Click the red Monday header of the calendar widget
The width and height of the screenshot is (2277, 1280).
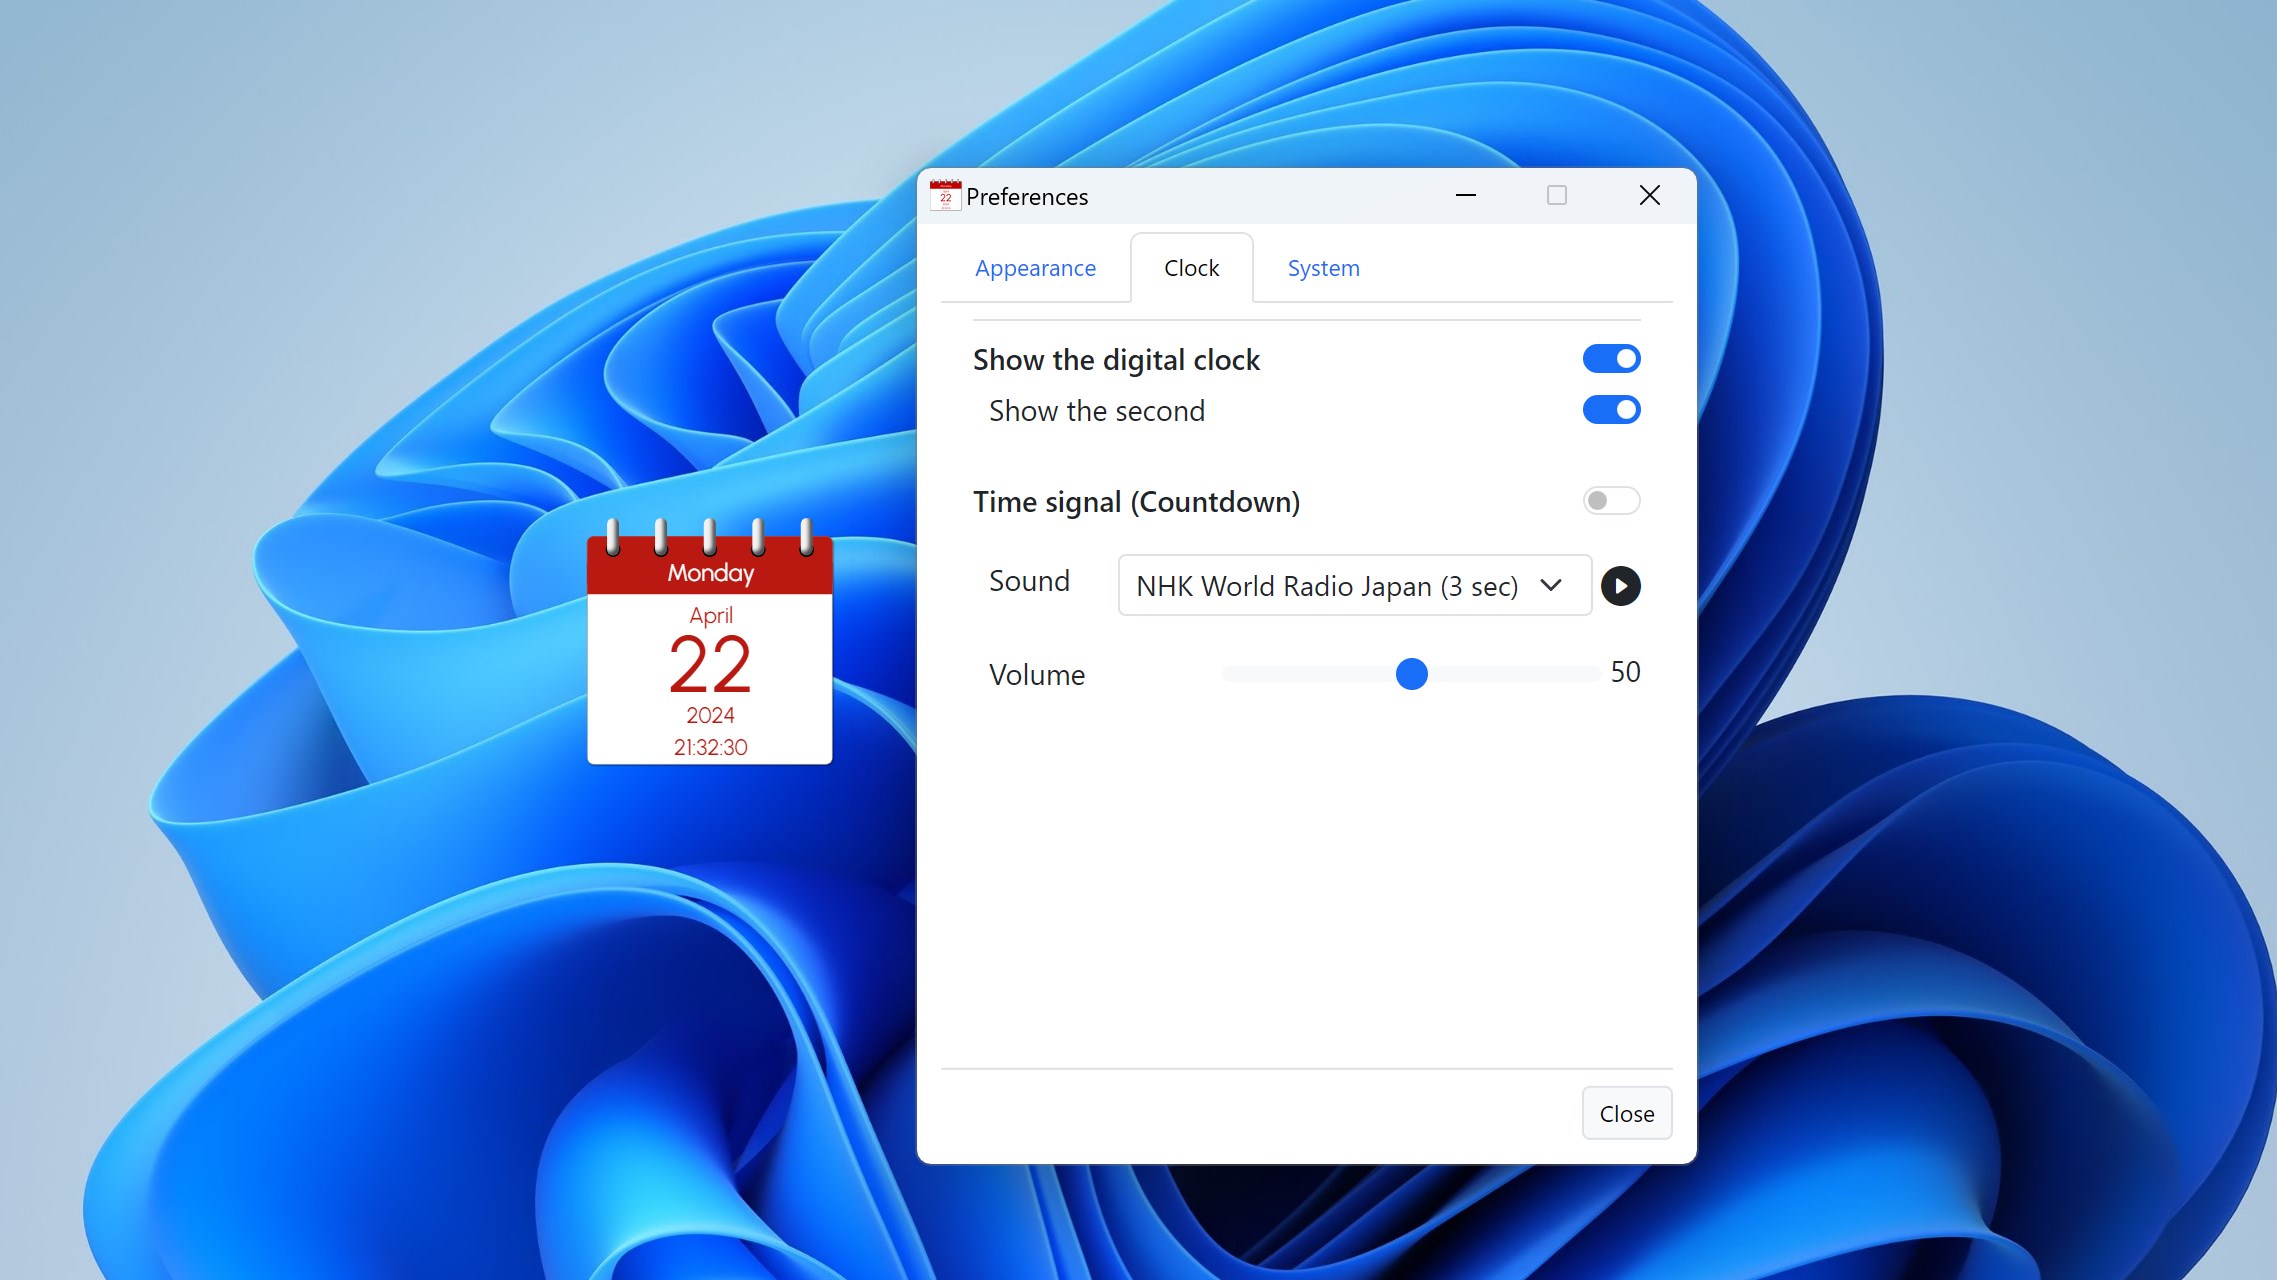click(x=709, y=571)
